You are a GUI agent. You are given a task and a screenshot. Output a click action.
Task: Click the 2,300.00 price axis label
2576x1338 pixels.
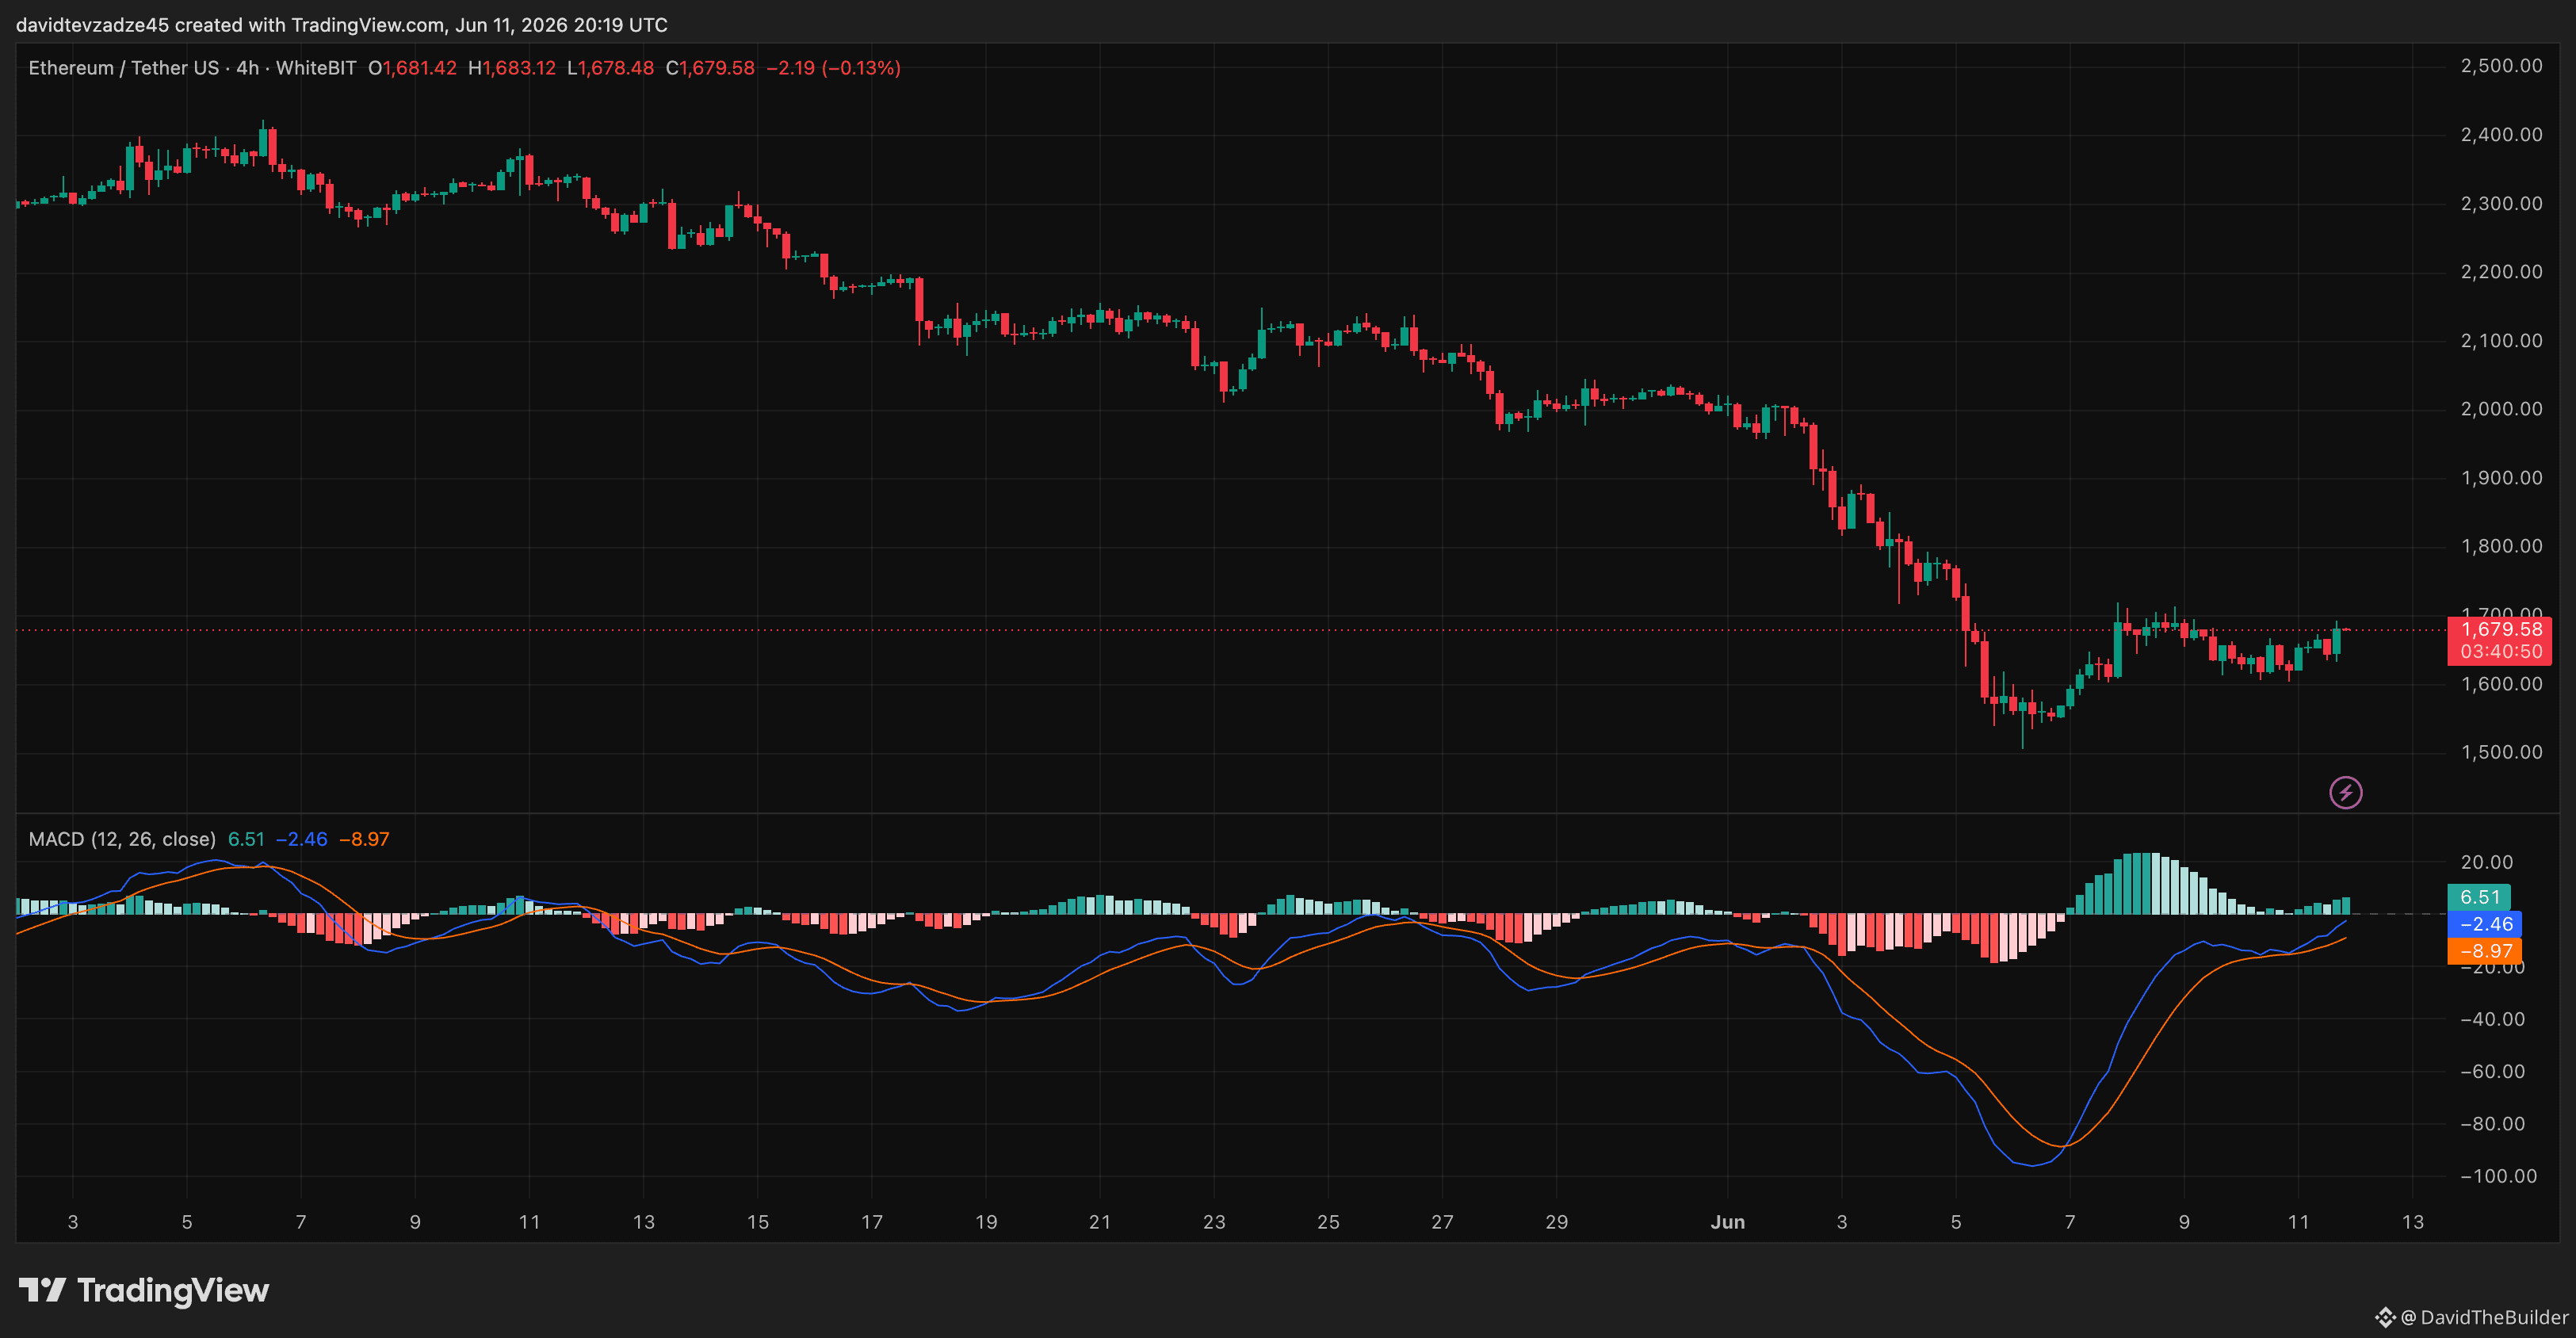[x=2501, y=204]
